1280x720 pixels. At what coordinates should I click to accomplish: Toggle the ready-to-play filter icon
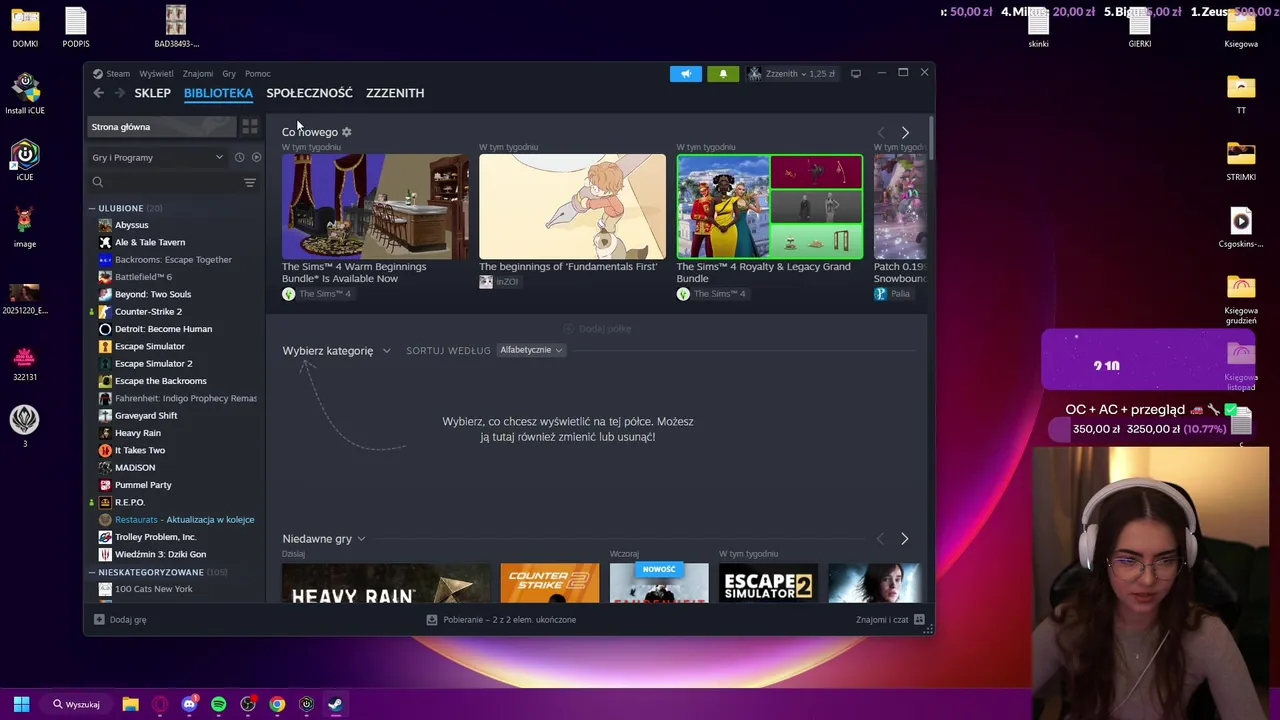[256, 157]
